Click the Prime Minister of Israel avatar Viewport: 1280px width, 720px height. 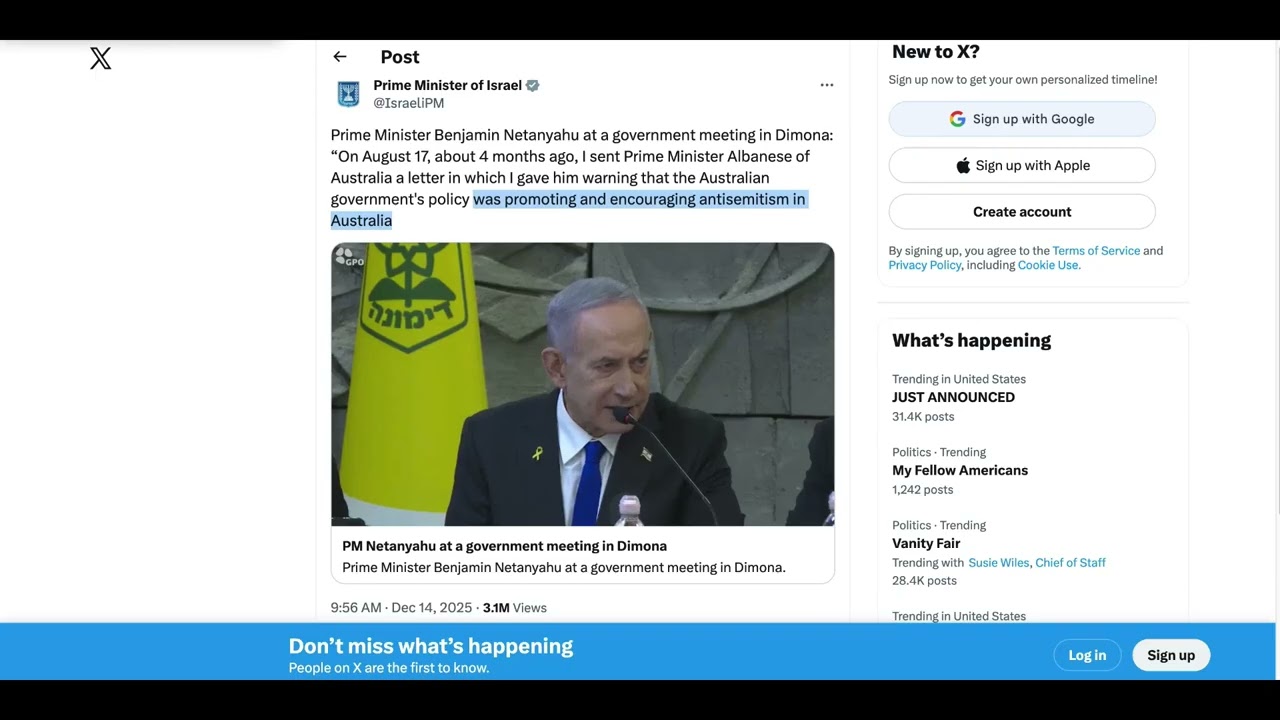[x=348, y=94]
